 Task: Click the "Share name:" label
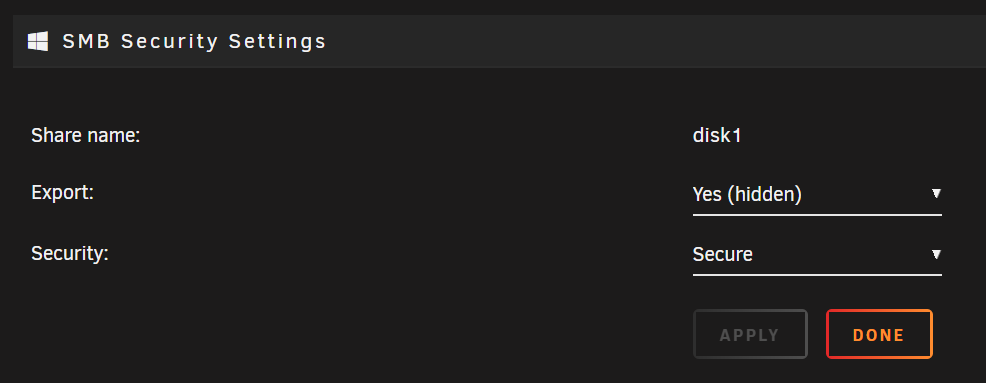(86, 135)
